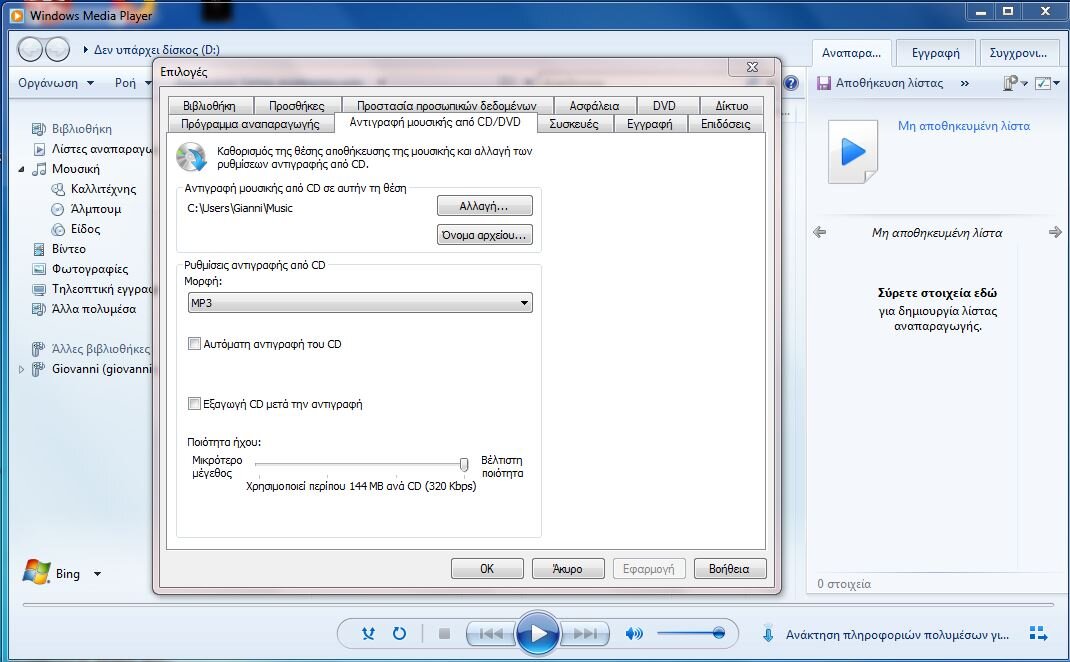Switch to the Ασφάλεια tab

(x=594, y=106)
